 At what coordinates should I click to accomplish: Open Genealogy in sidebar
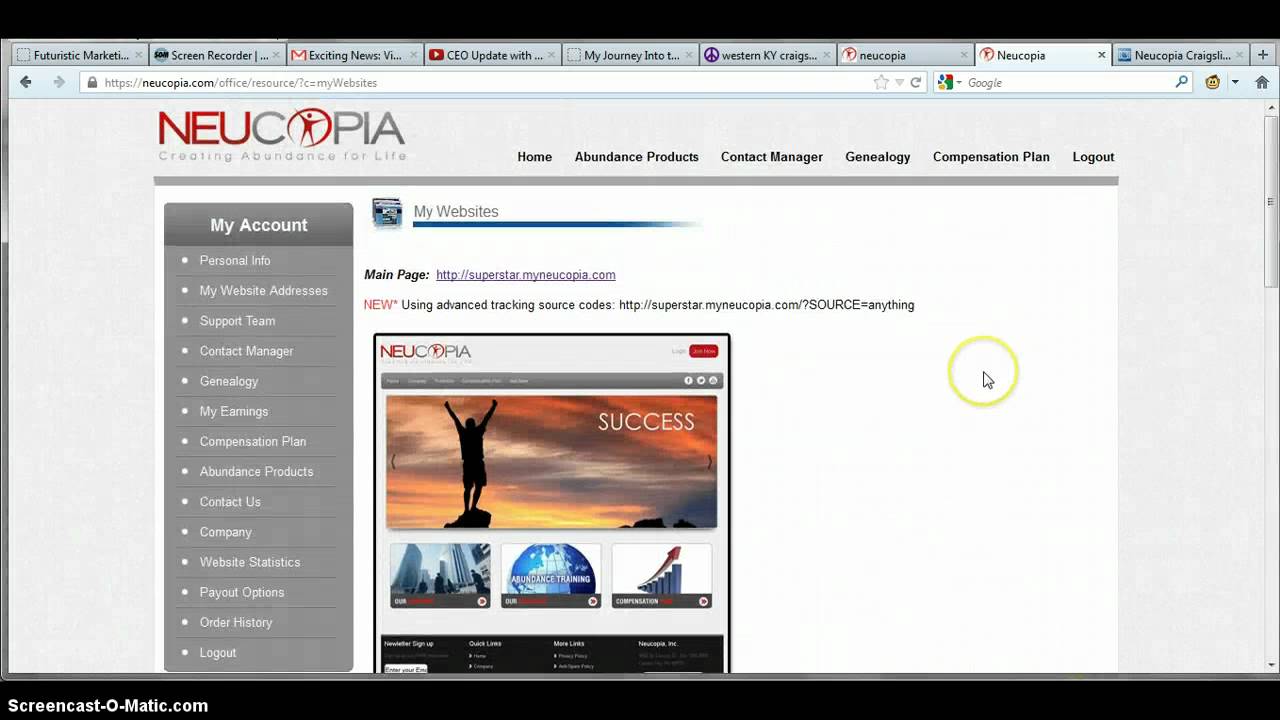click(x=228, y=381)
